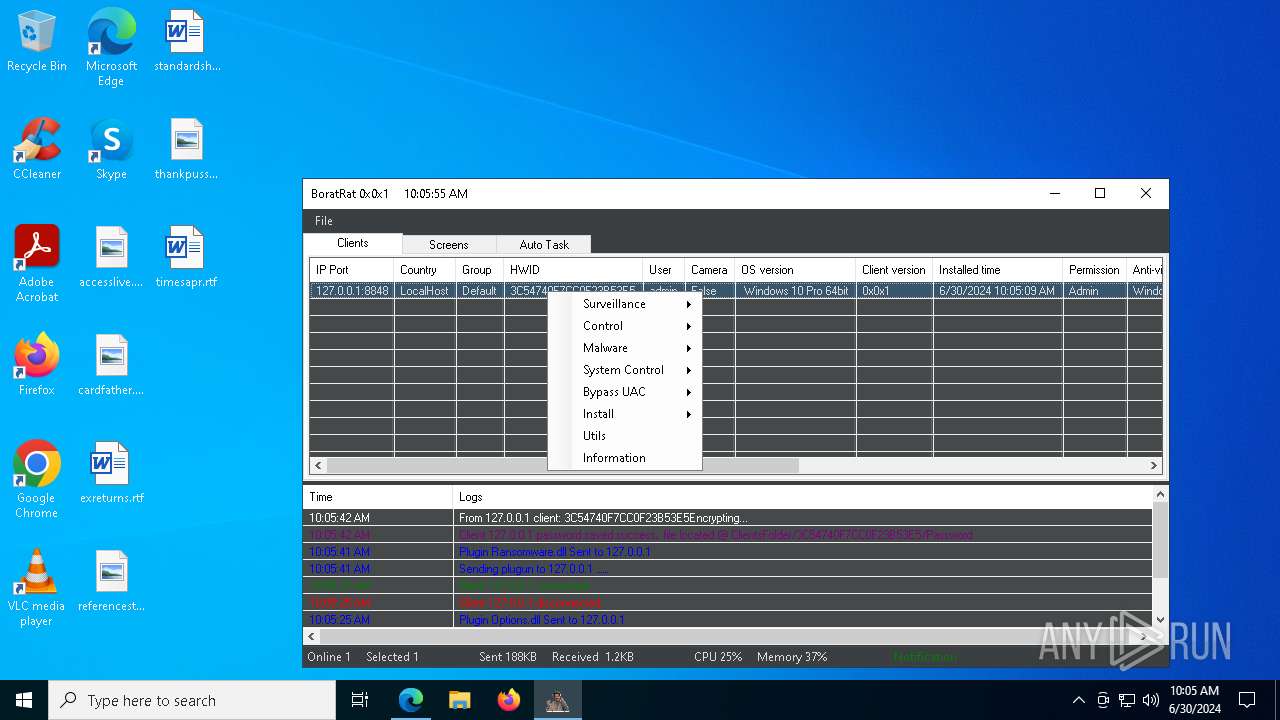Sort by the Client version column header
The width and height of the screenshot is (1280, 720).
pyautogui.click(x=894, y=270)
